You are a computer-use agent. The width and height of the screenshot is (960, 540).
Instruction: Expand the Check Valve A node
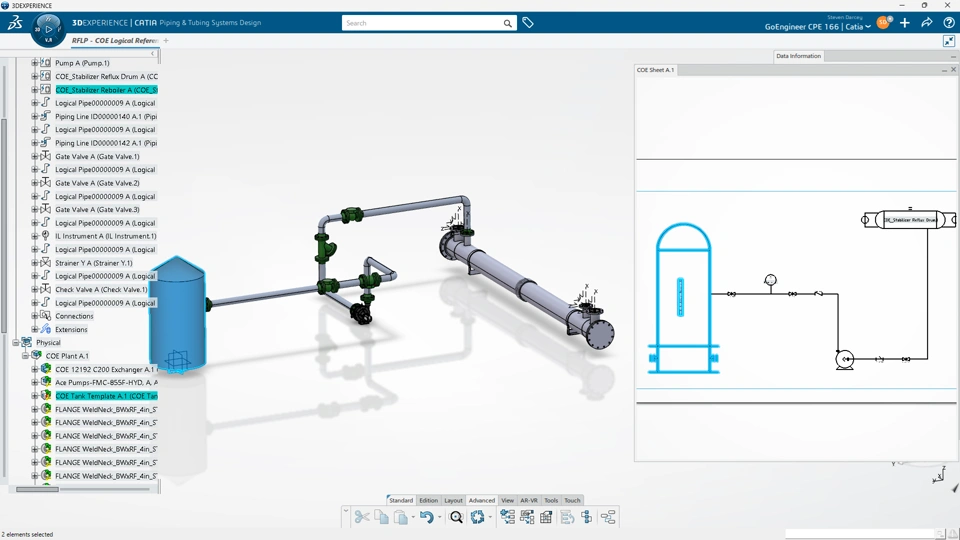click(35, 289)
